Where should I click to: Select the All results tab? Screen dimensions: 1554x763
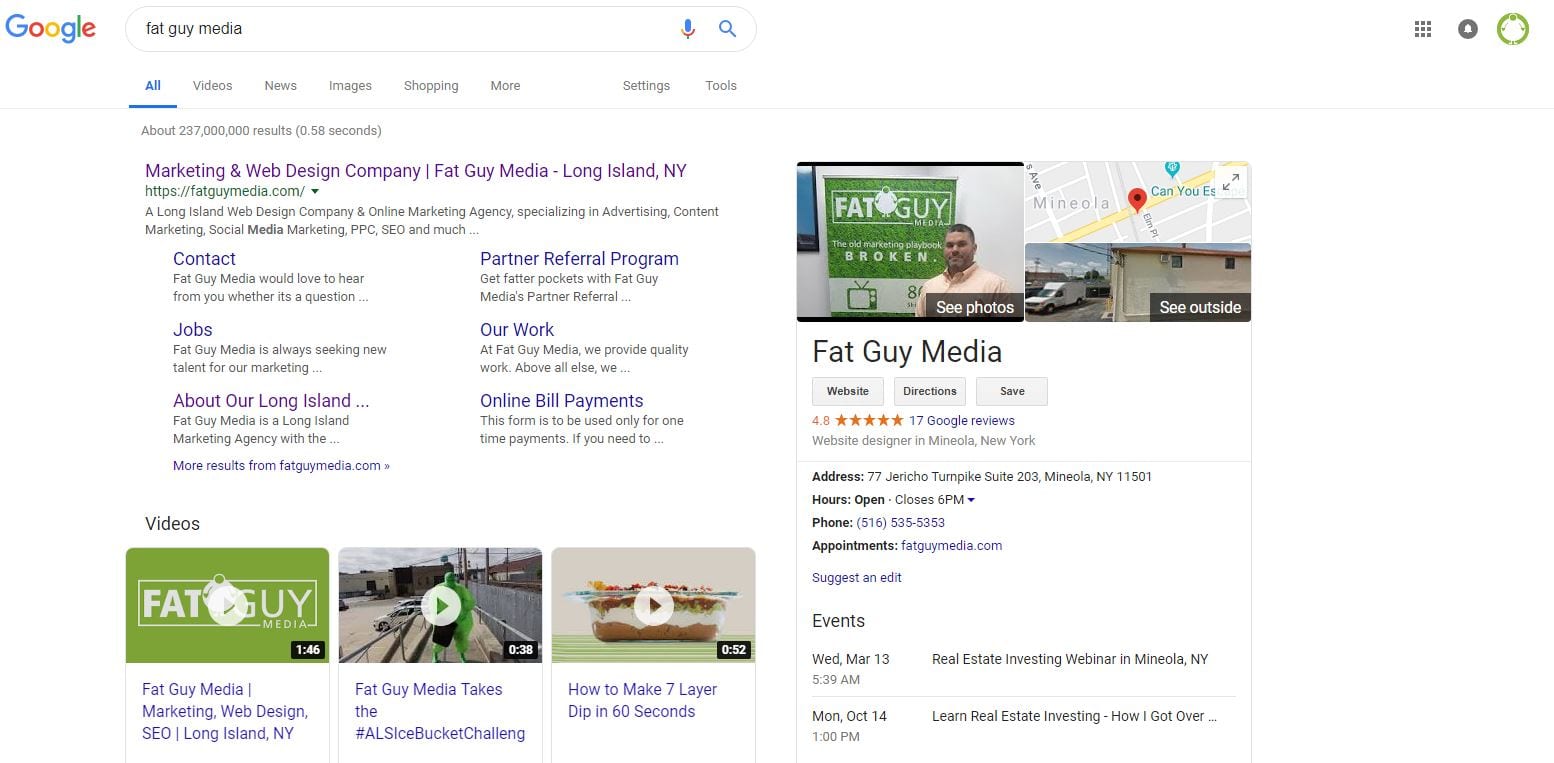(153, 86)
